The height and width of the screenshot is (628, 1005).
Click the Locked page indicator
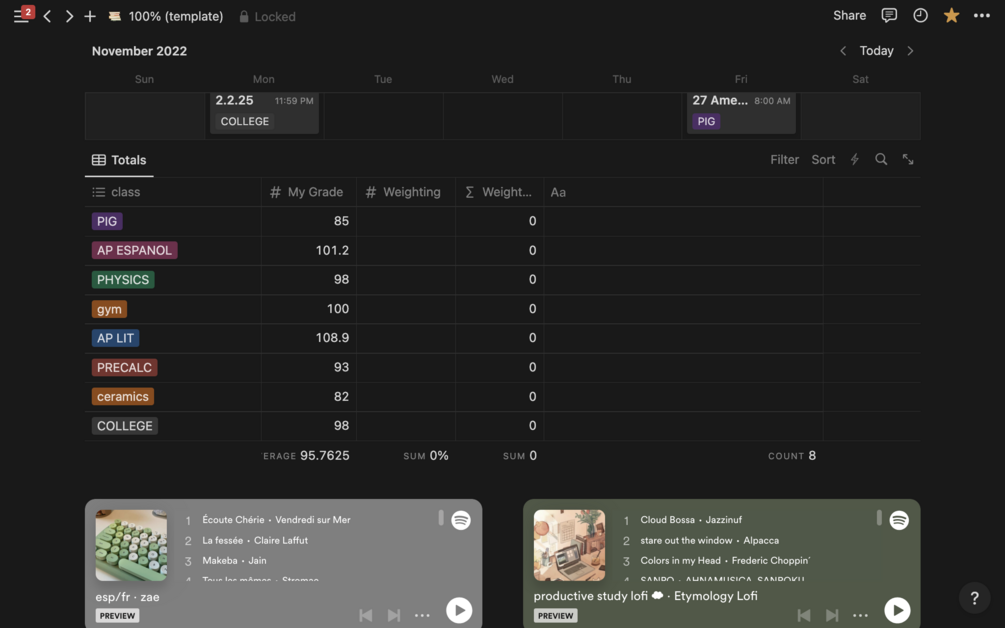[267, 16]
